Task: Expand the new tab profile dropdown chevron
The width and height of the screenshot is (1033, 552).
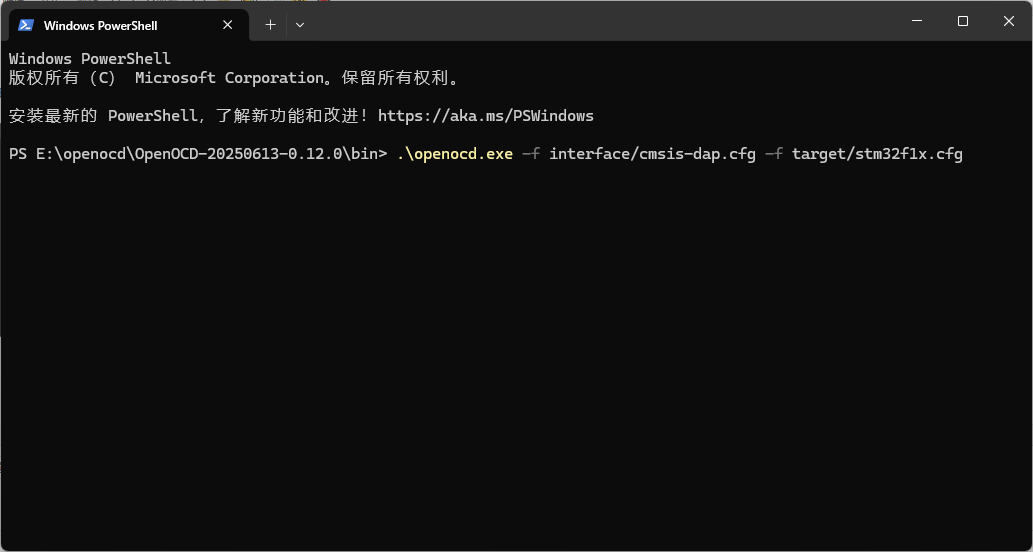Action: click(300, 25)
